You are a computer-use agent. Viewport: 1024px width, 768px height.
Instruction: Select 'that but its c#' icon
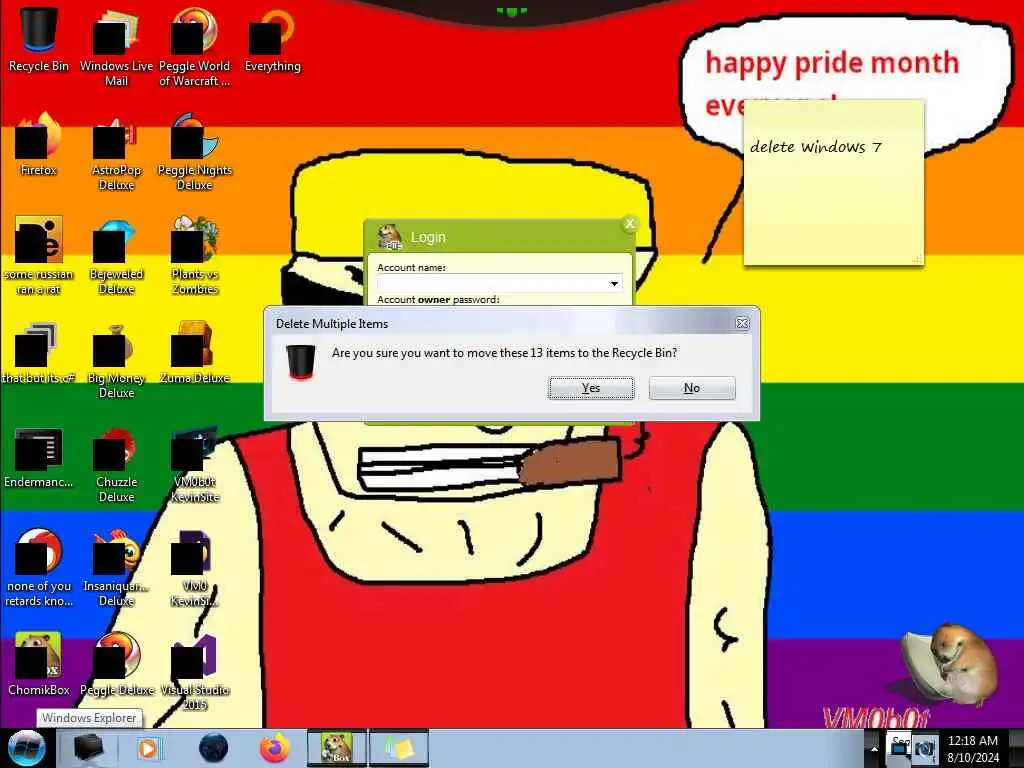tap(39, 353)
